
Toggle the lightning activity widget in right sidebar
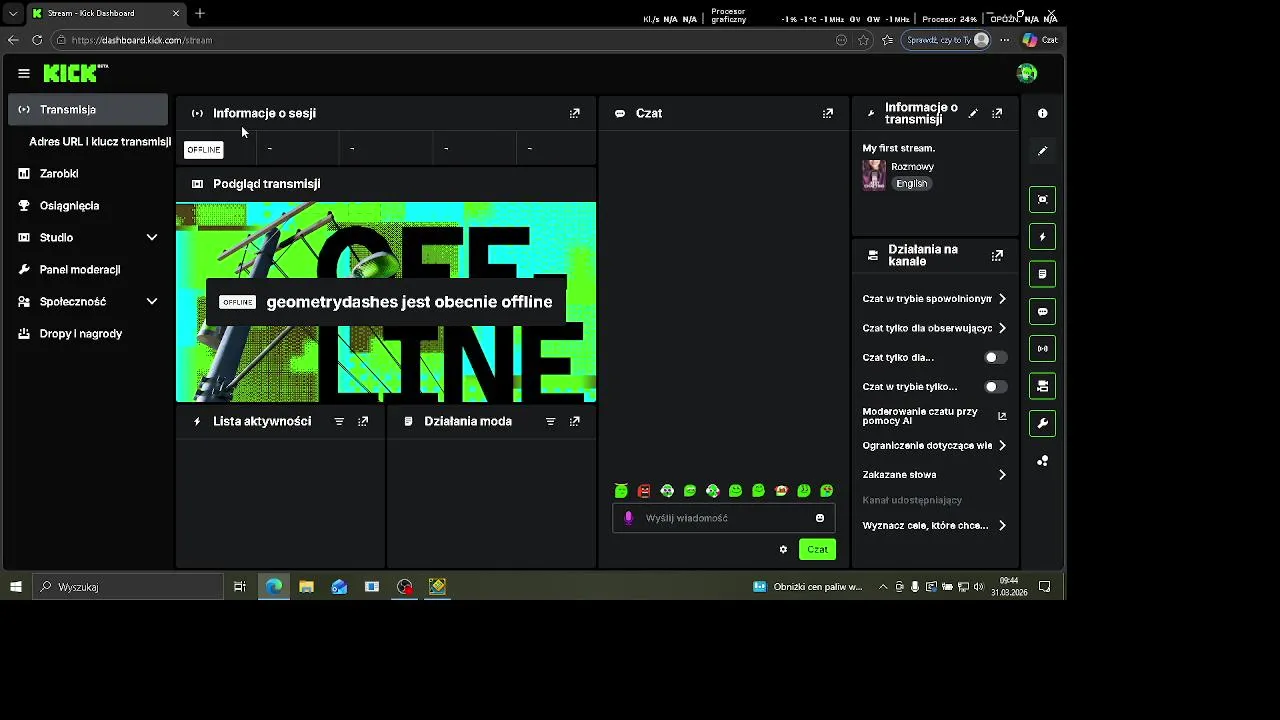(1043, 237)
